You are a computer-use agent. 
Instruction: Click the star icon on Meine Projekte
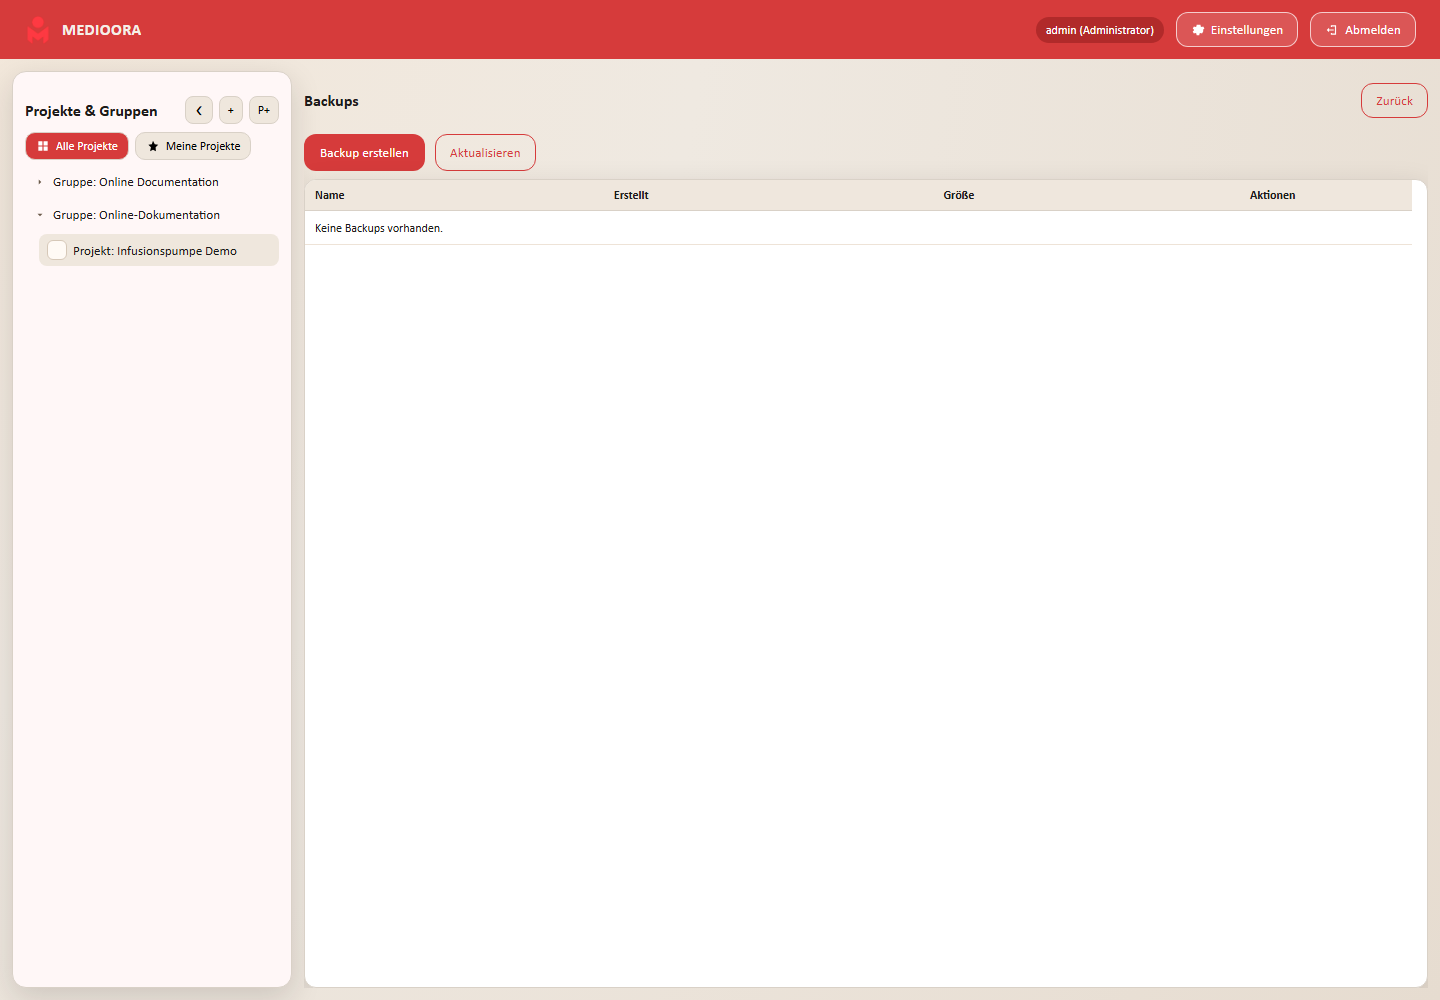153,146
